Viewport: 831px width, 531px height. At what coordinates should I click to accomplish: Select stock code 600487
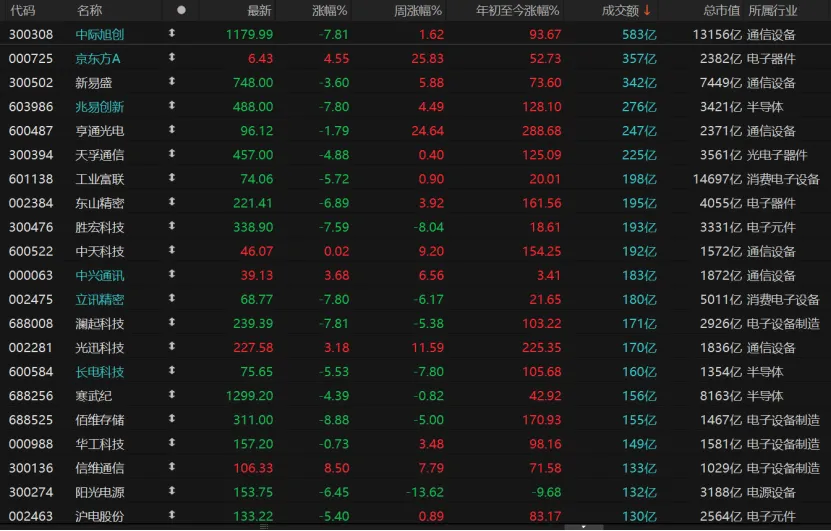31,131
